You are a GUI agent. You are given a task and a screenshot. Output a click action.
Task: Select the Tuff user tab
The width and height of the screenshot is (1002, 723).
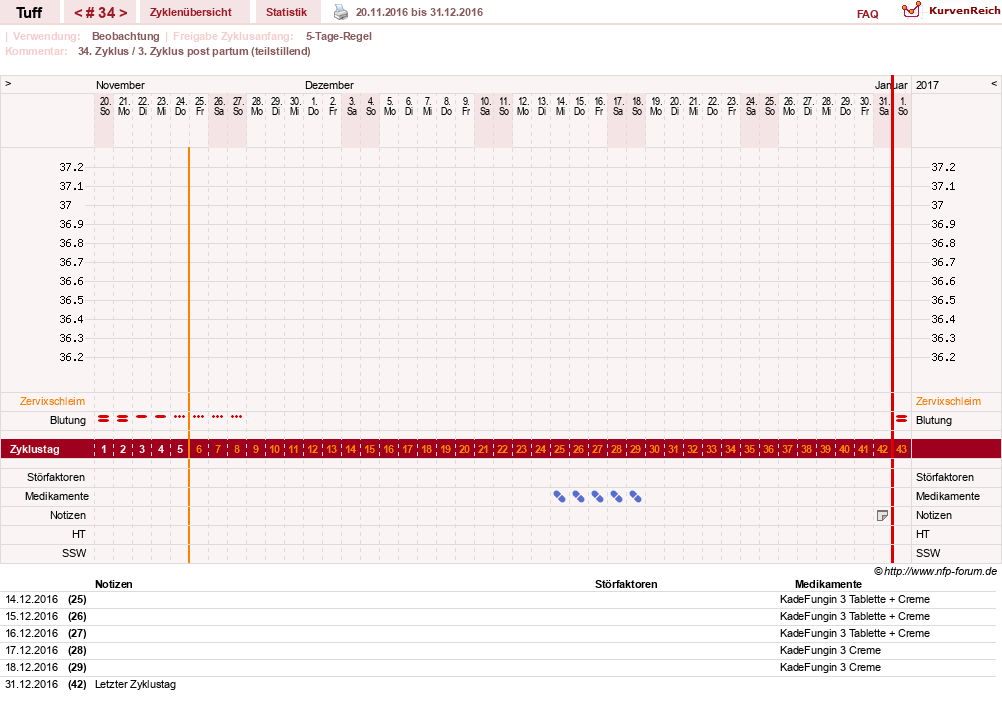point(29,12)
